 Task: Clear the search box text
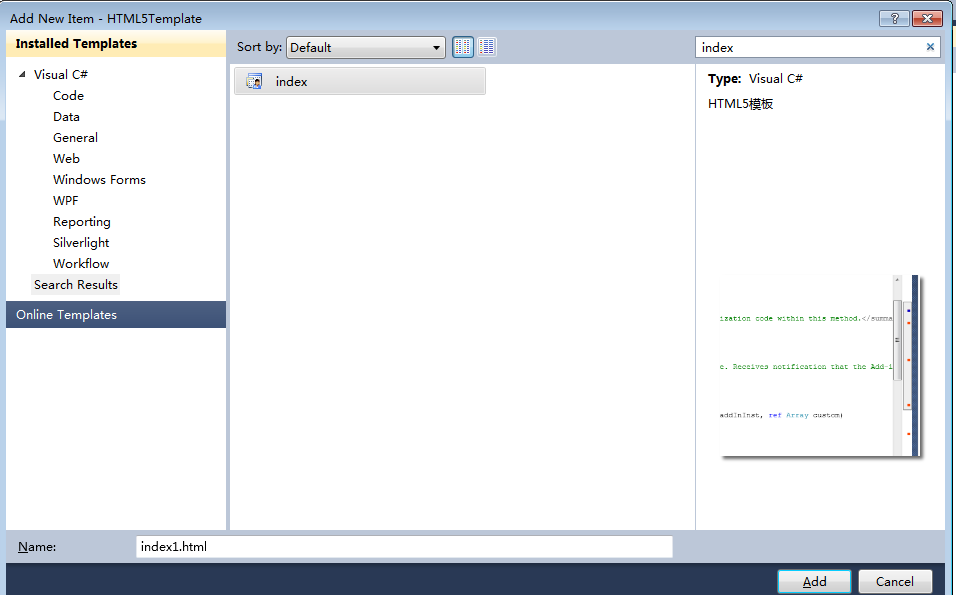coord(930,47)
